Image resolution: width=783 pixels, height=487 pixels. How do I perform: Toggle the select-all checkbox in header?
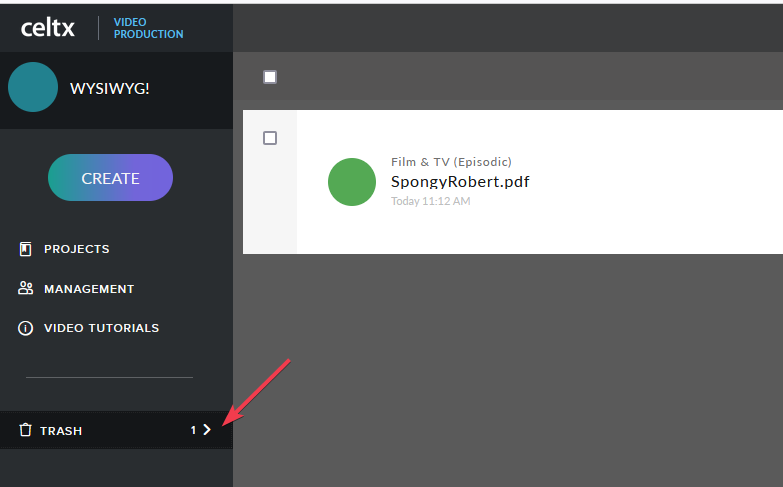[270, 77]
